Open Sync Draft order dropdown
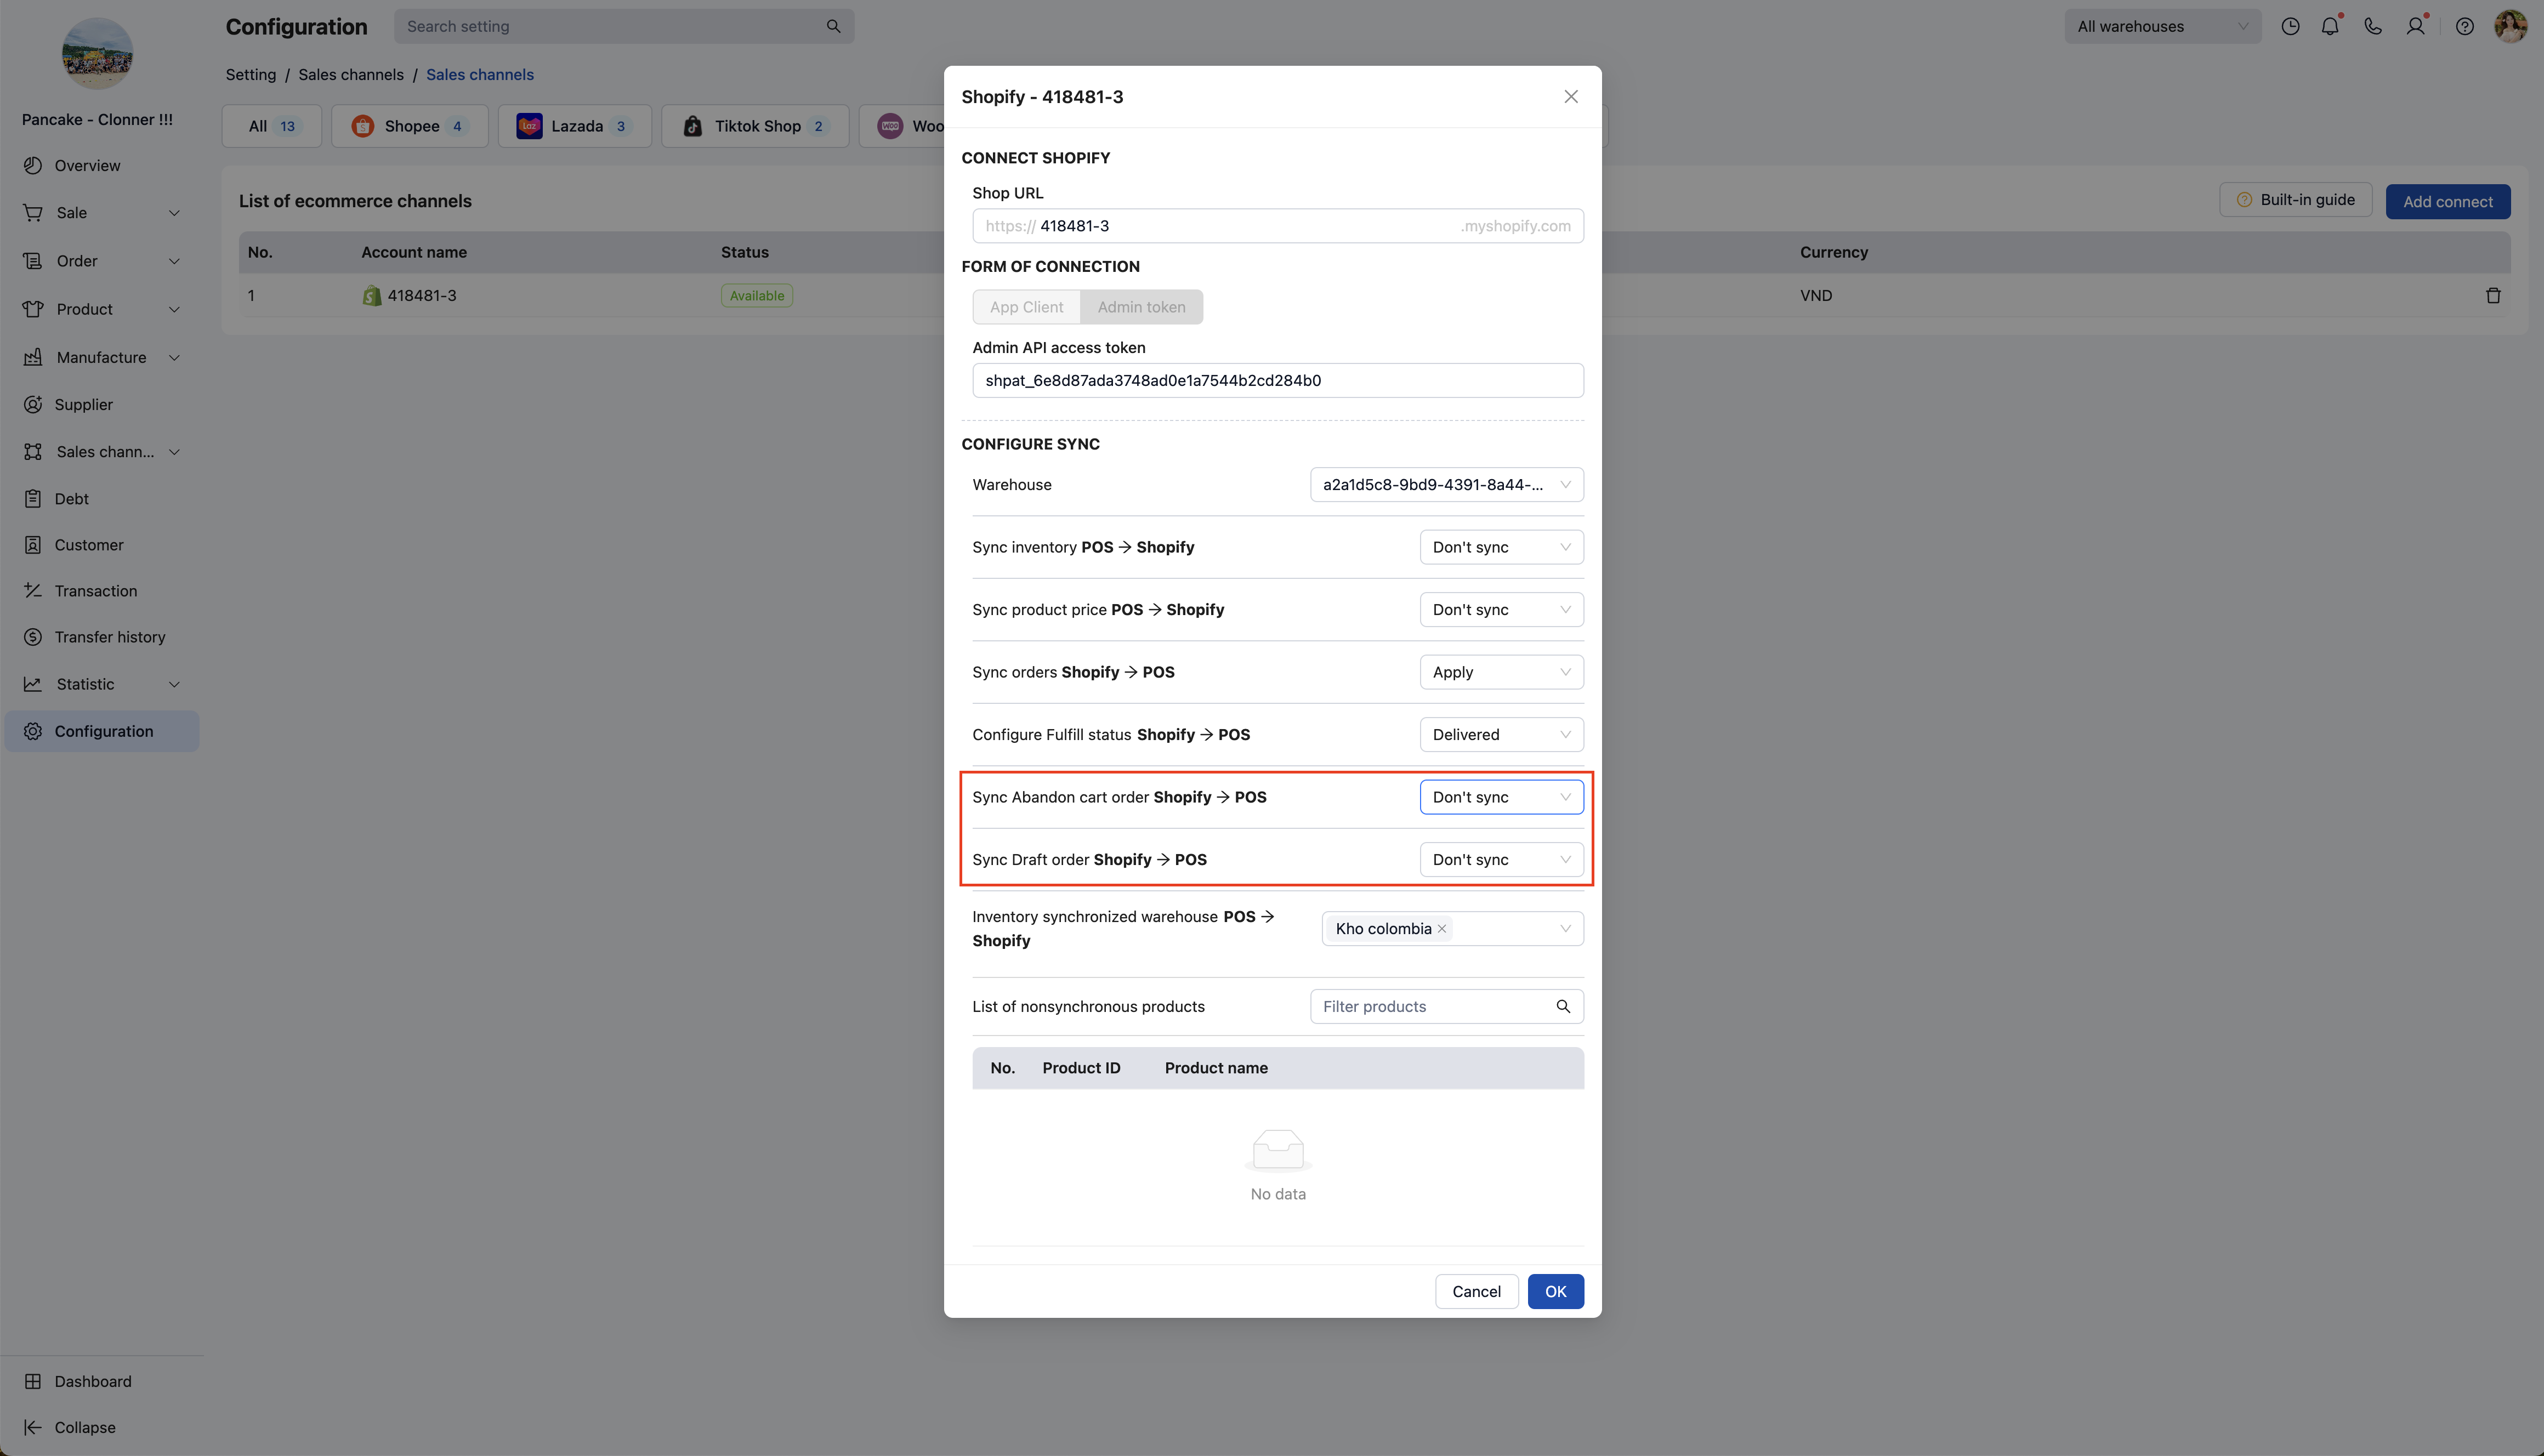2544x1456 pixels. pos(1501,860)
